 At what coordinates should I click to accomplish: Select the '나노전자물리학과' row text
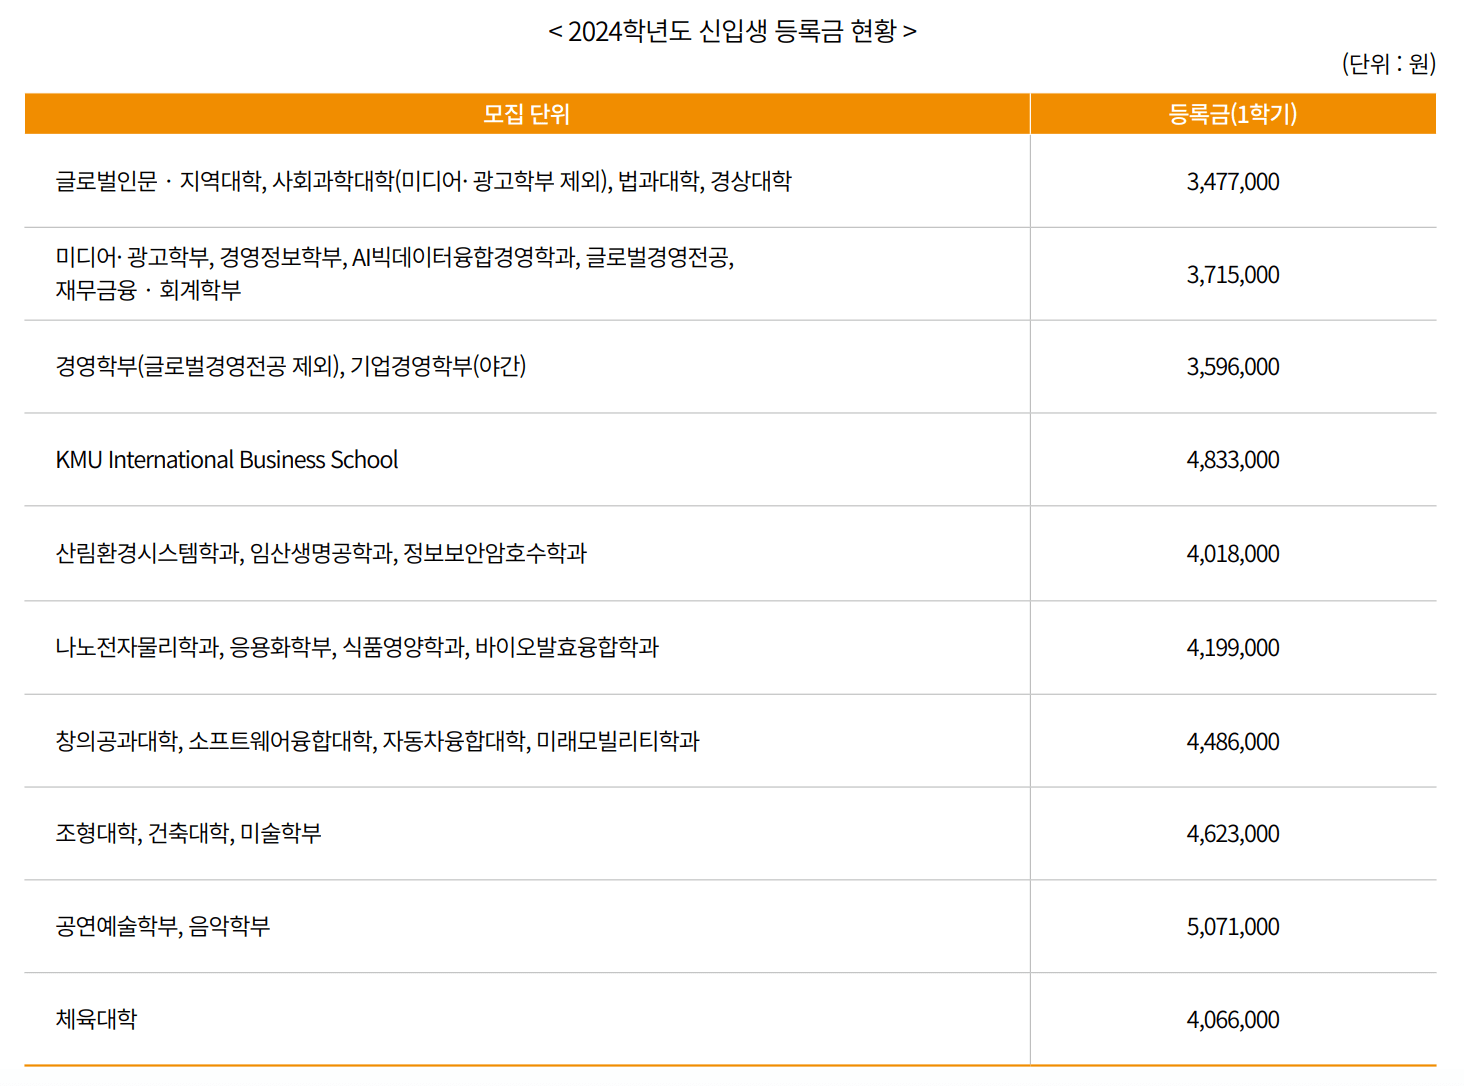pyautogui.click(x=358, y=647)
